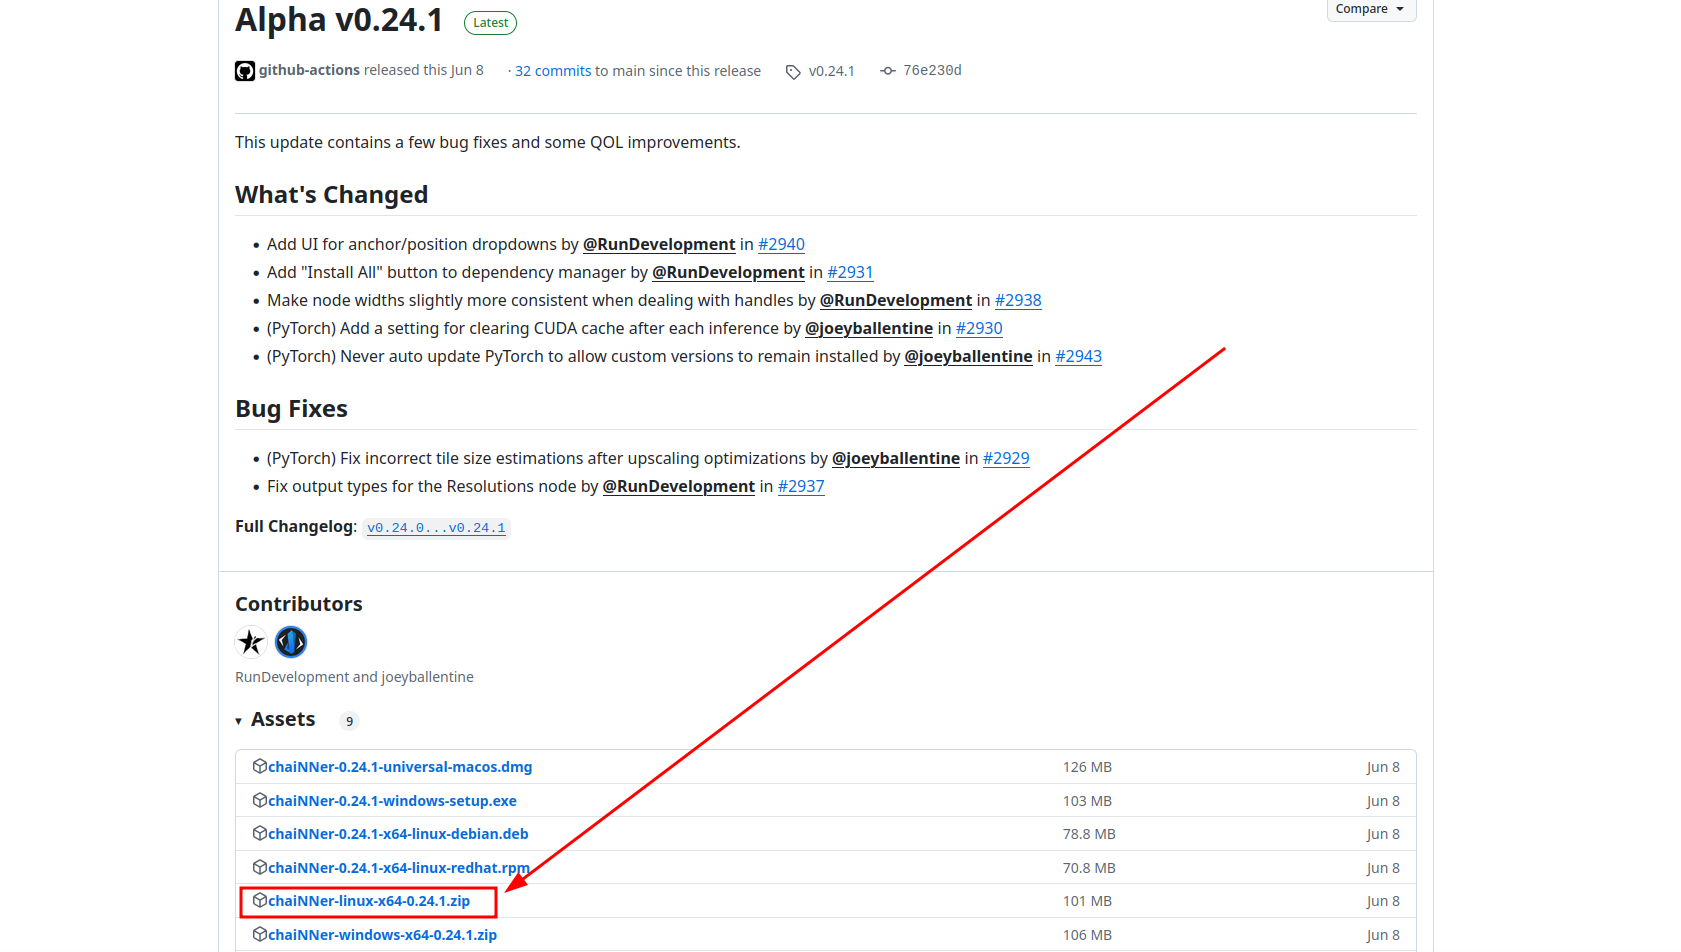
Task: Download chaiNNer-0.24.1-windows-setup.exe
Action: (392, 801)
